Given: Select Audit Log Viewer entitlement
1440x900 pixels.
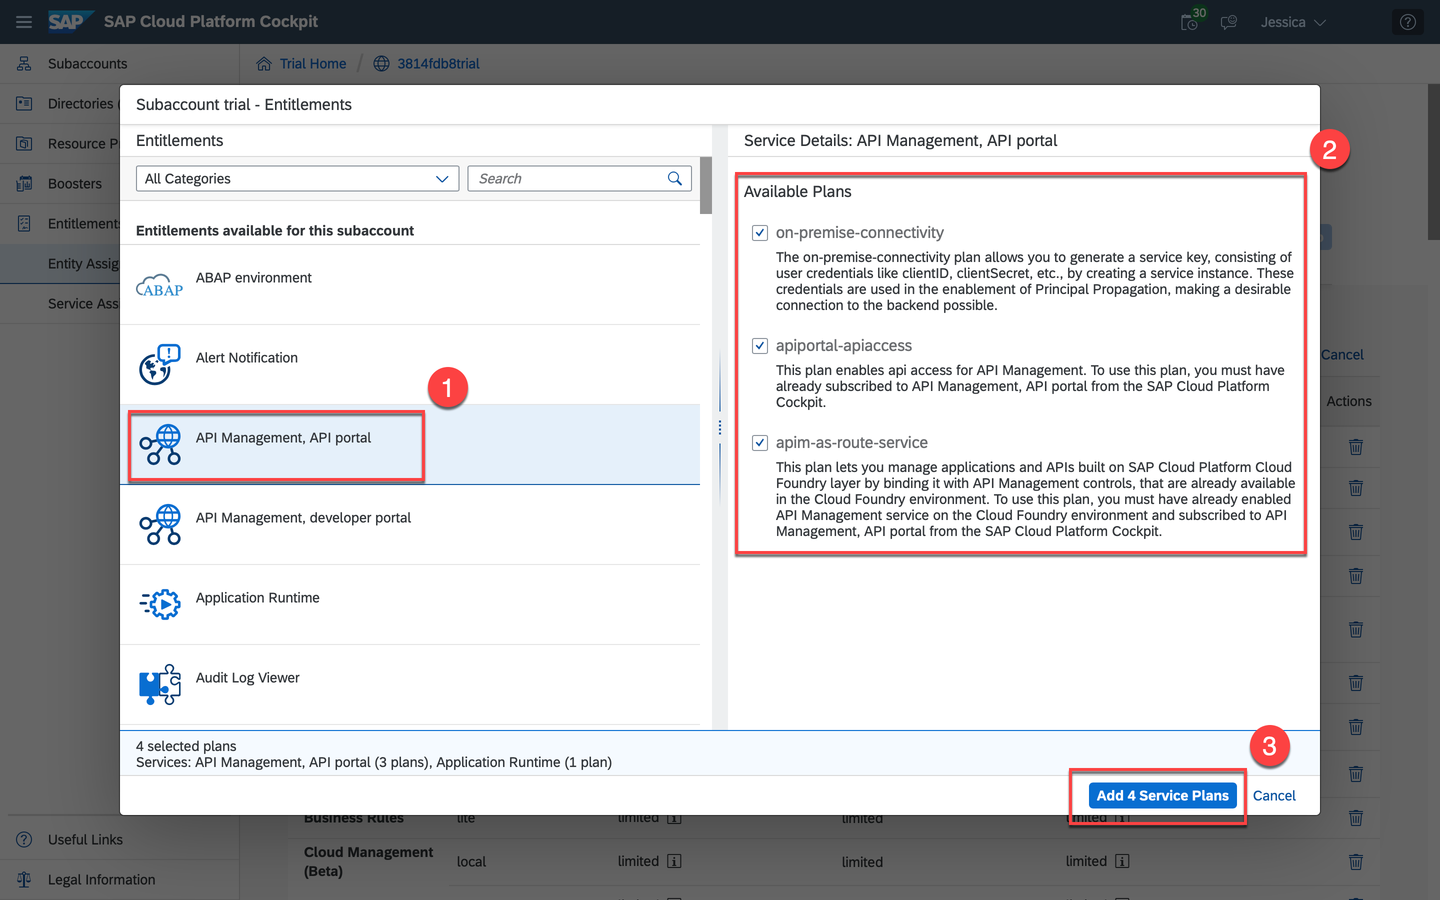Looking at the screenshot, I should [x=410, y=685].
